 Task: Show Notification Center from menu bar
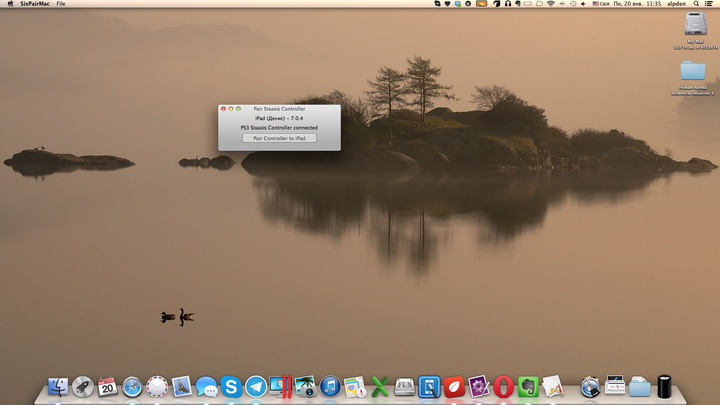pyautogui.click(x=711, y=4)
